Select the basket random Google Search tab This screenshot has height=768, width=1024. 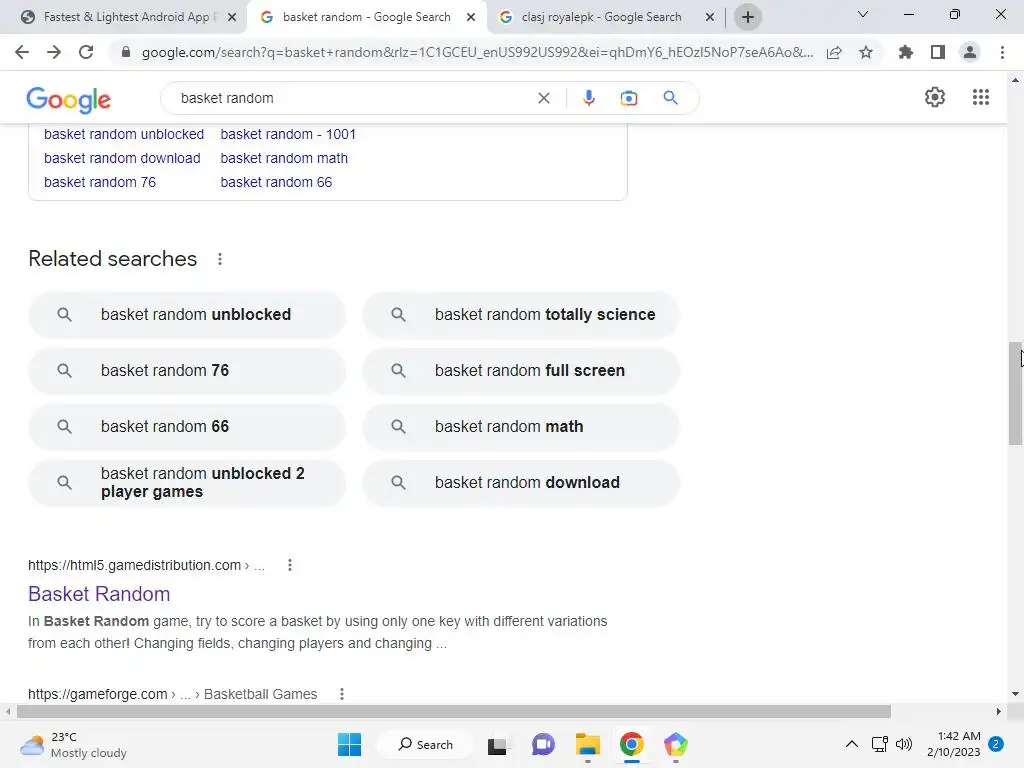tap(366, 17)
